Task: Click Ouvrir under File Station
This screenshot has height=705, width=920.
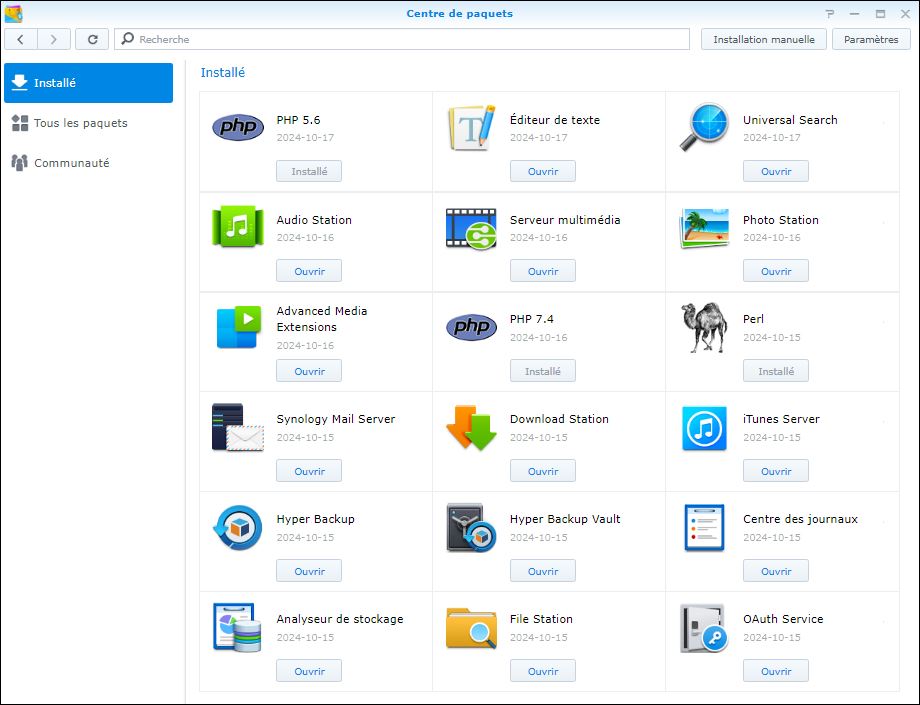Action: click(543, 671)
